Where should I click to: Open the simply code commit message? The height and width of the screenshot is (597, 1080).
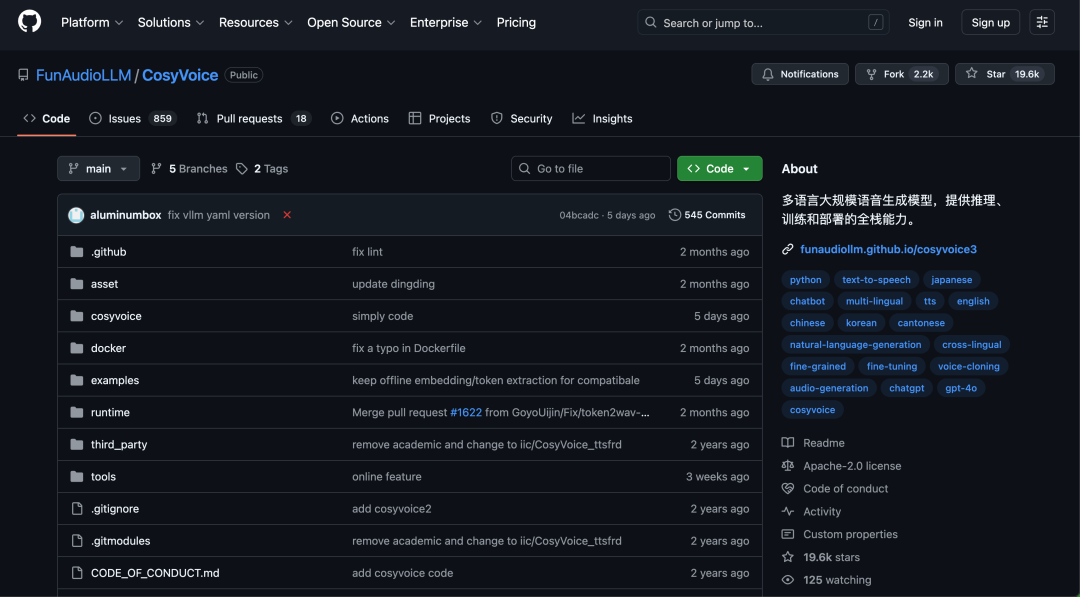382,316
